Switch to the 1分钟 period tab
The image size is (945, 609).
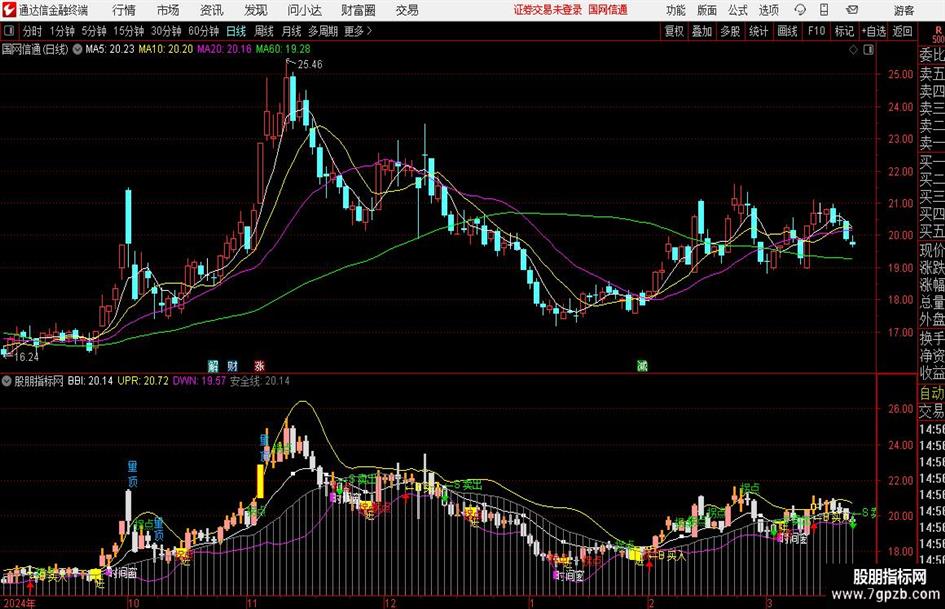click(61, 31)
